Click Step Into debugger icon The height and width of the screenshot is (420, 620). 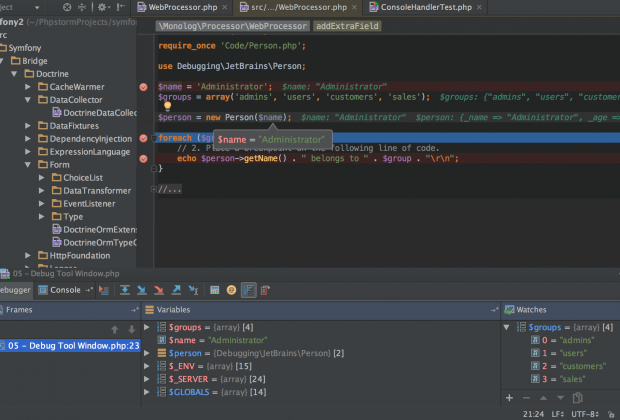[142, 290]
